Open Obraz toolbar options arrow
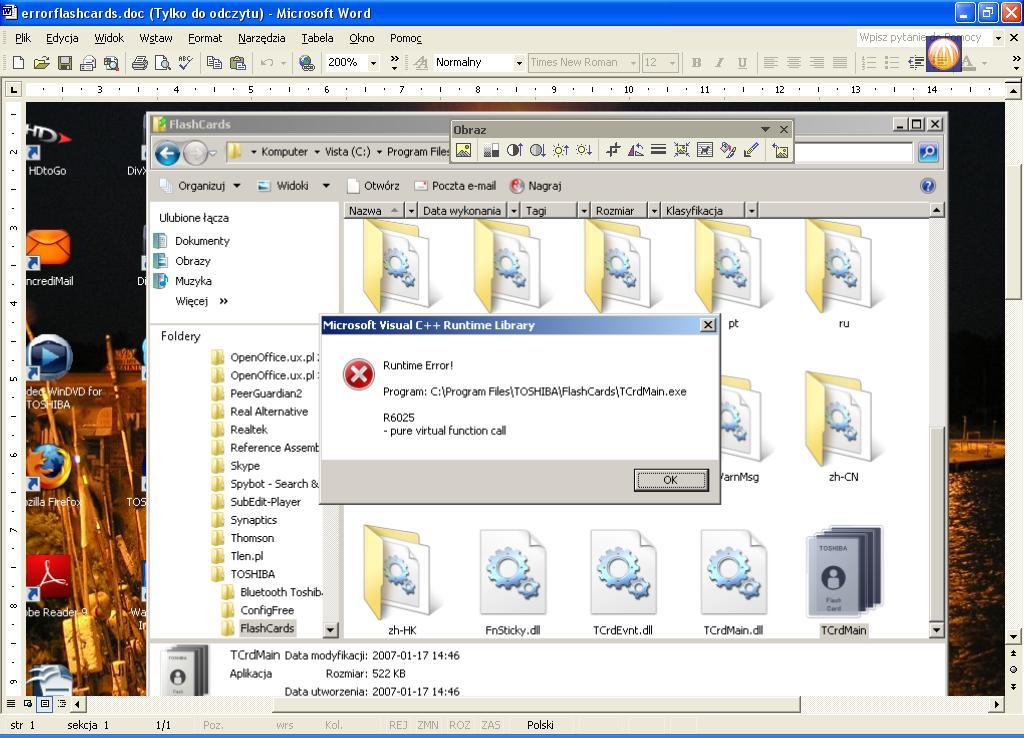This screenshot has height=738, width=1024. pos(765,129)
